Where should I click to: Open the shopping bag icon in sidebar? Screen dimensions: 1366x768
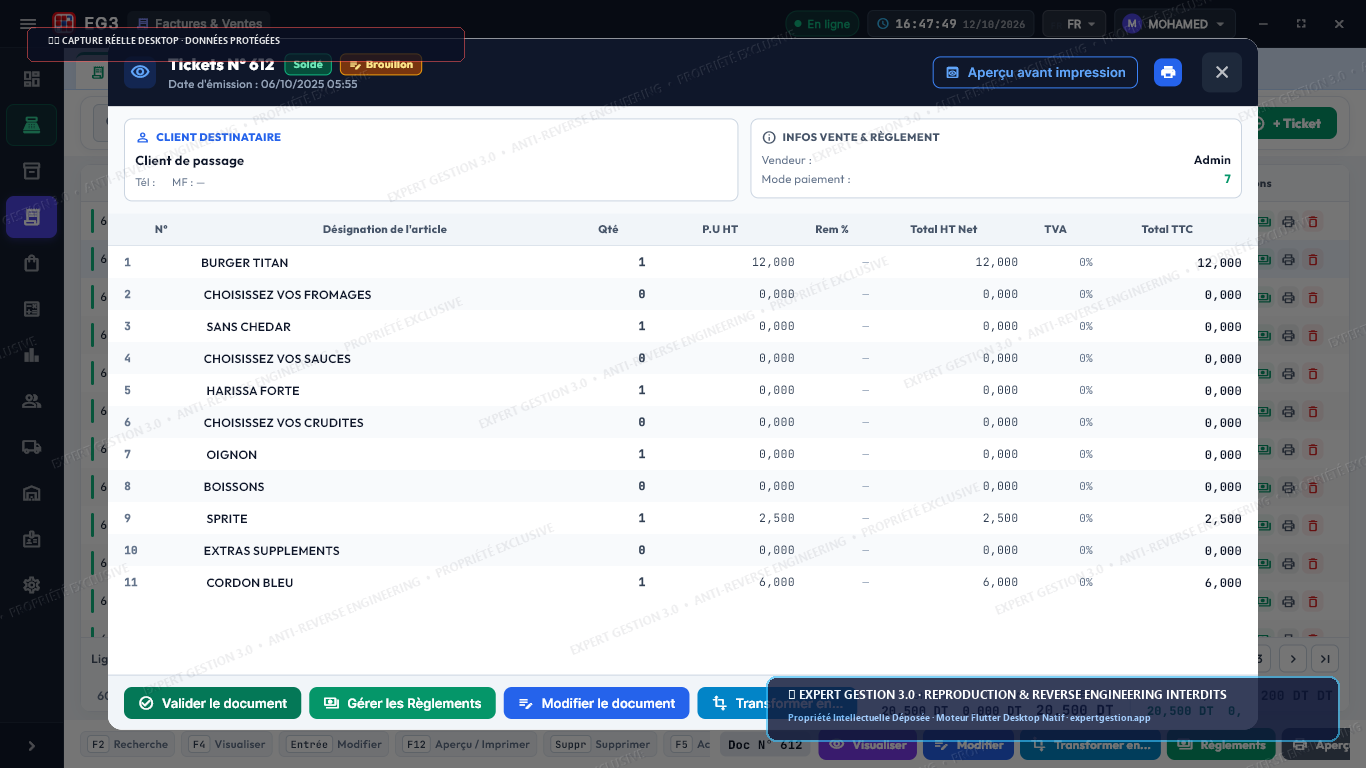32,263
